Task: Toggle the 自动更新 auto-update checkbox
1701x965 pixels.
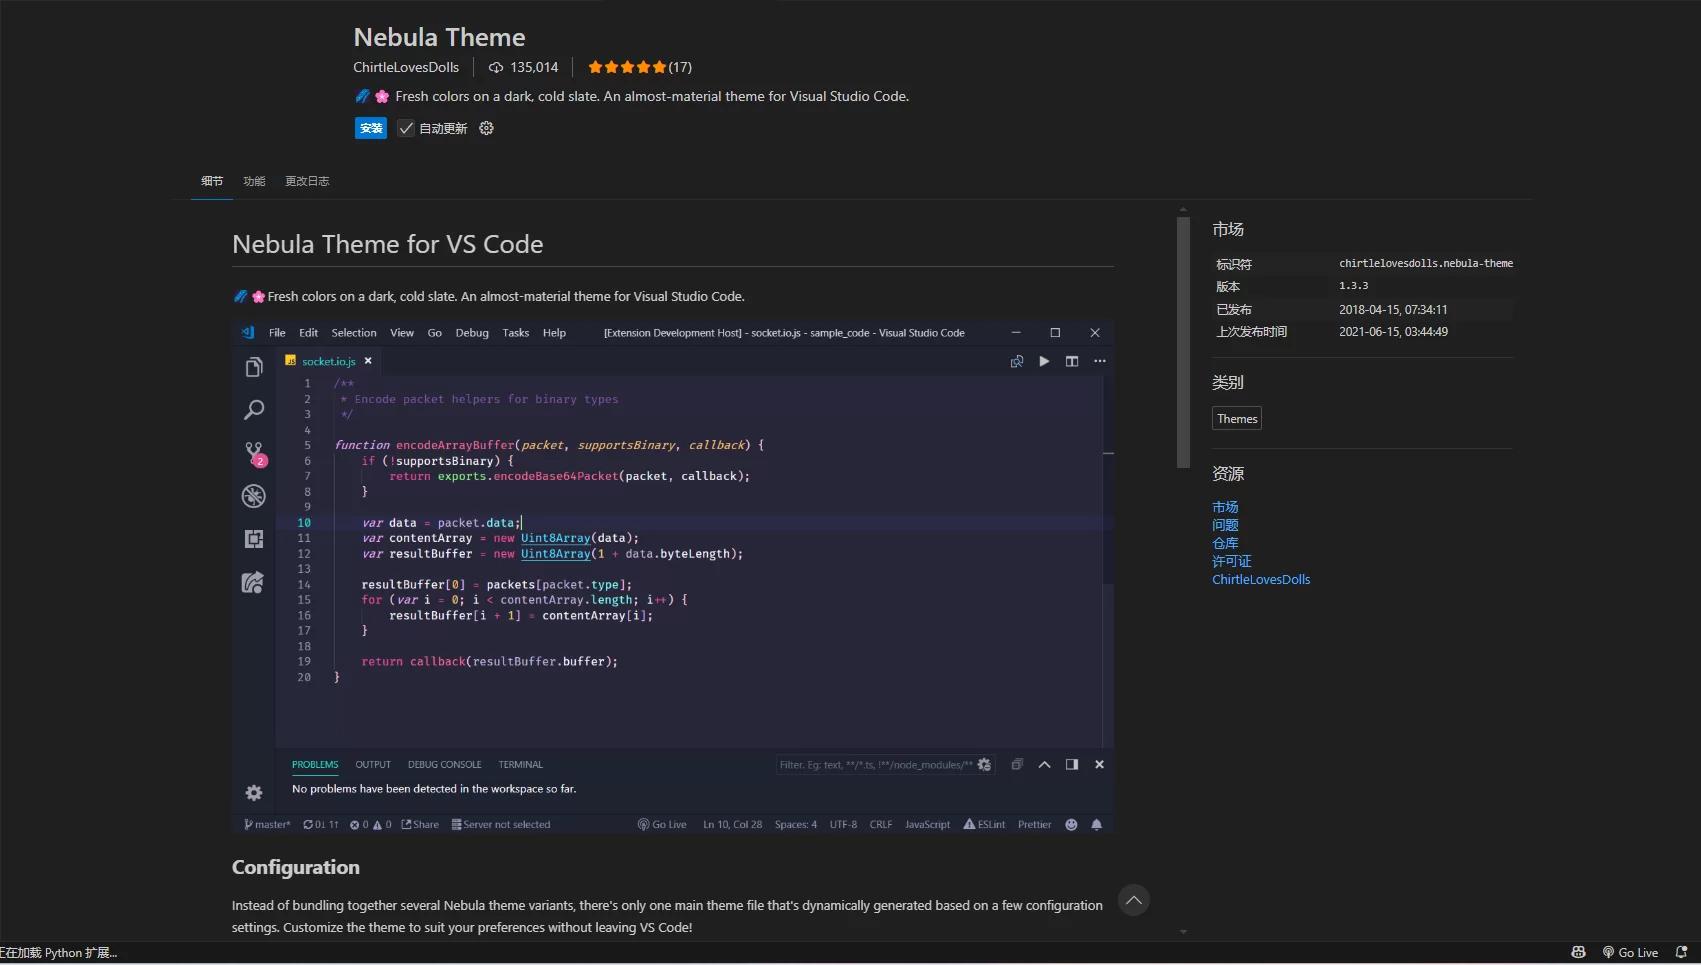Action: click(x=406, y=128)
